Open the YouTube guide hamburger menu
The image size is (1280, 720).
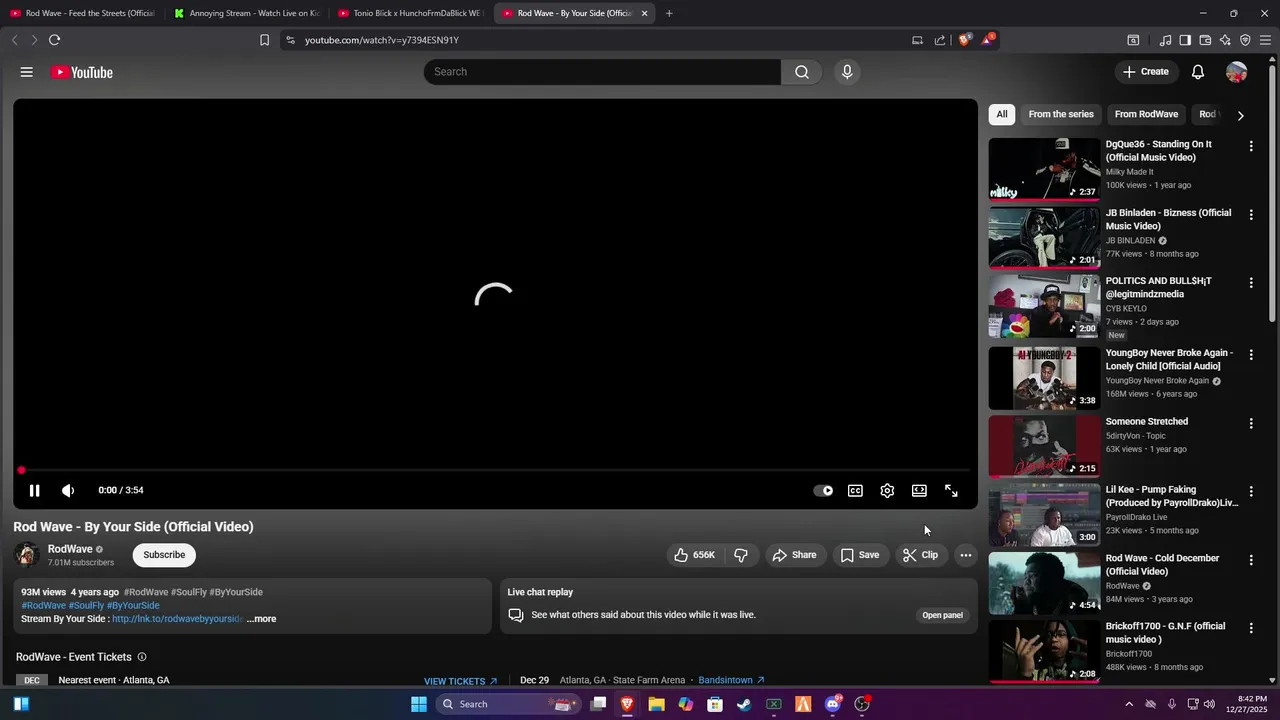(27, 72)
